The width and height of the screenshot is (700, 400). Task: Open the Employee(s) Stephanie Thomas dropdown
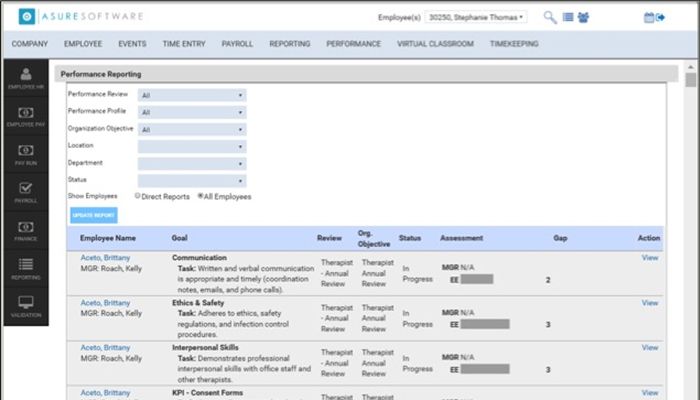(476, 17)
